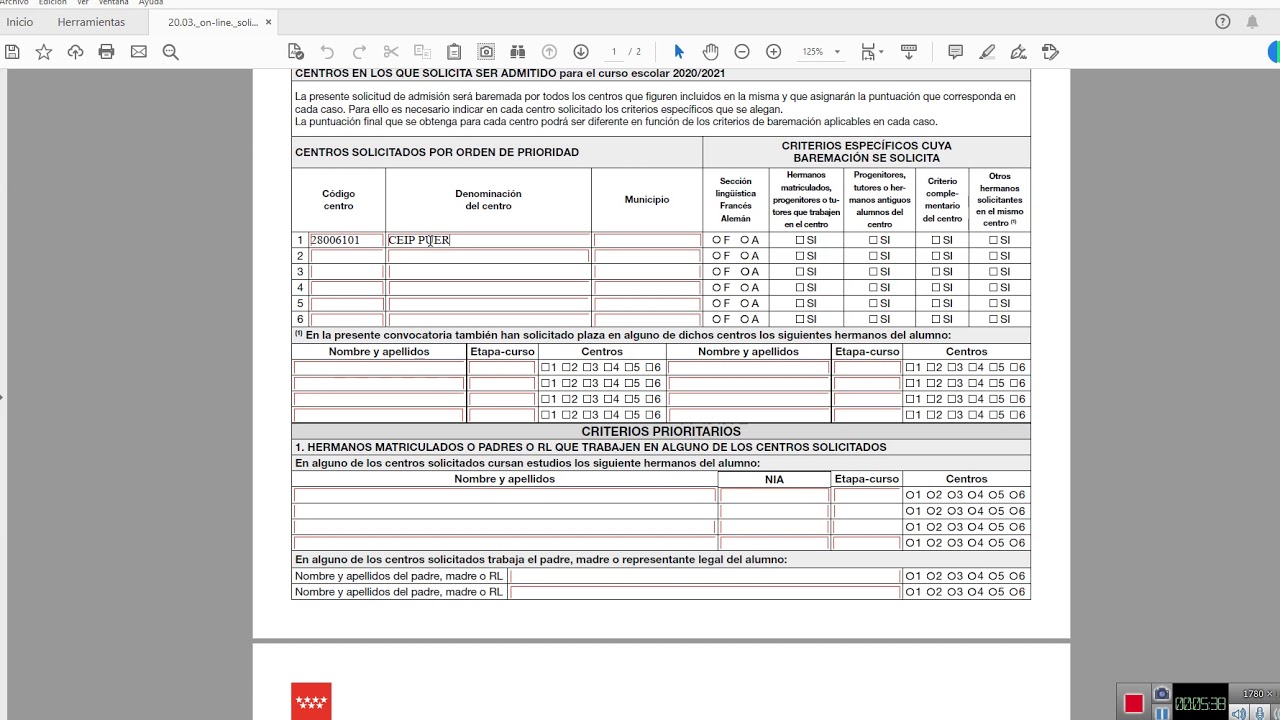Zoom in with the plus icon
Viewport: 1280px width, 720px height.
[773, 52]
